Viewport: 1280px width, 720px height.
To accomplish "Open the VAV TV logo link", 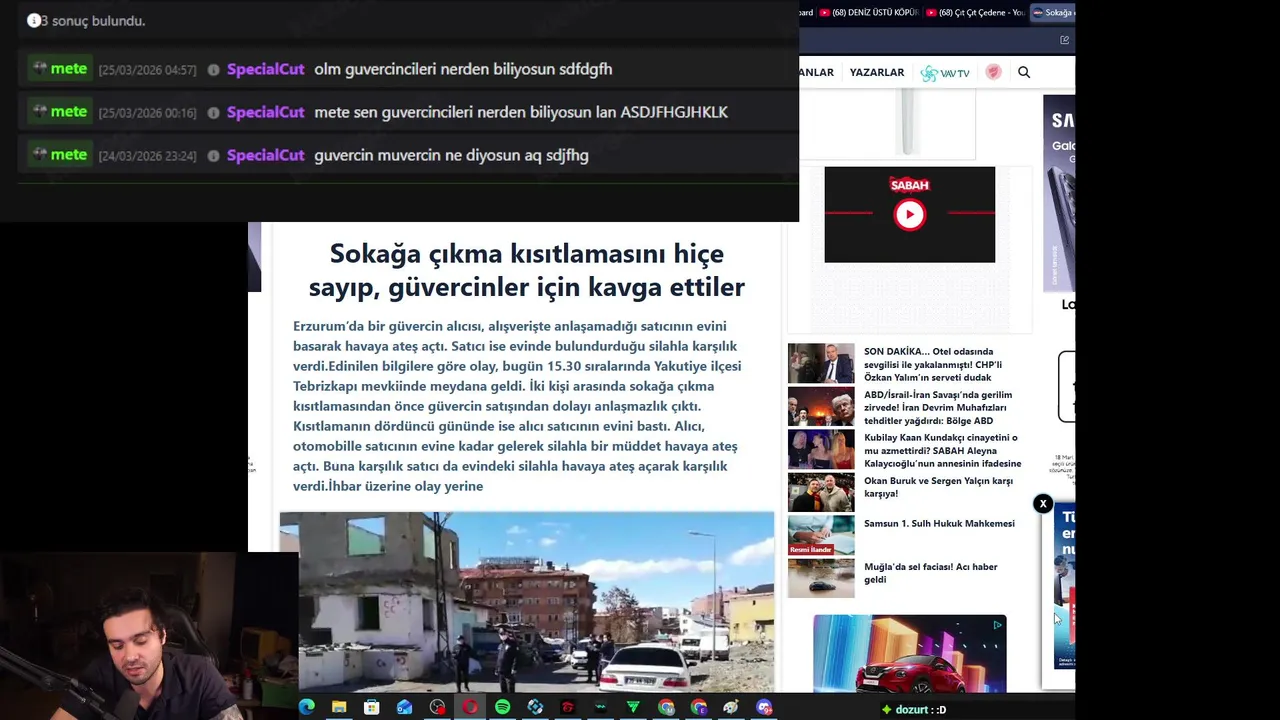I will pyautogui.click(x=945, y=73).
